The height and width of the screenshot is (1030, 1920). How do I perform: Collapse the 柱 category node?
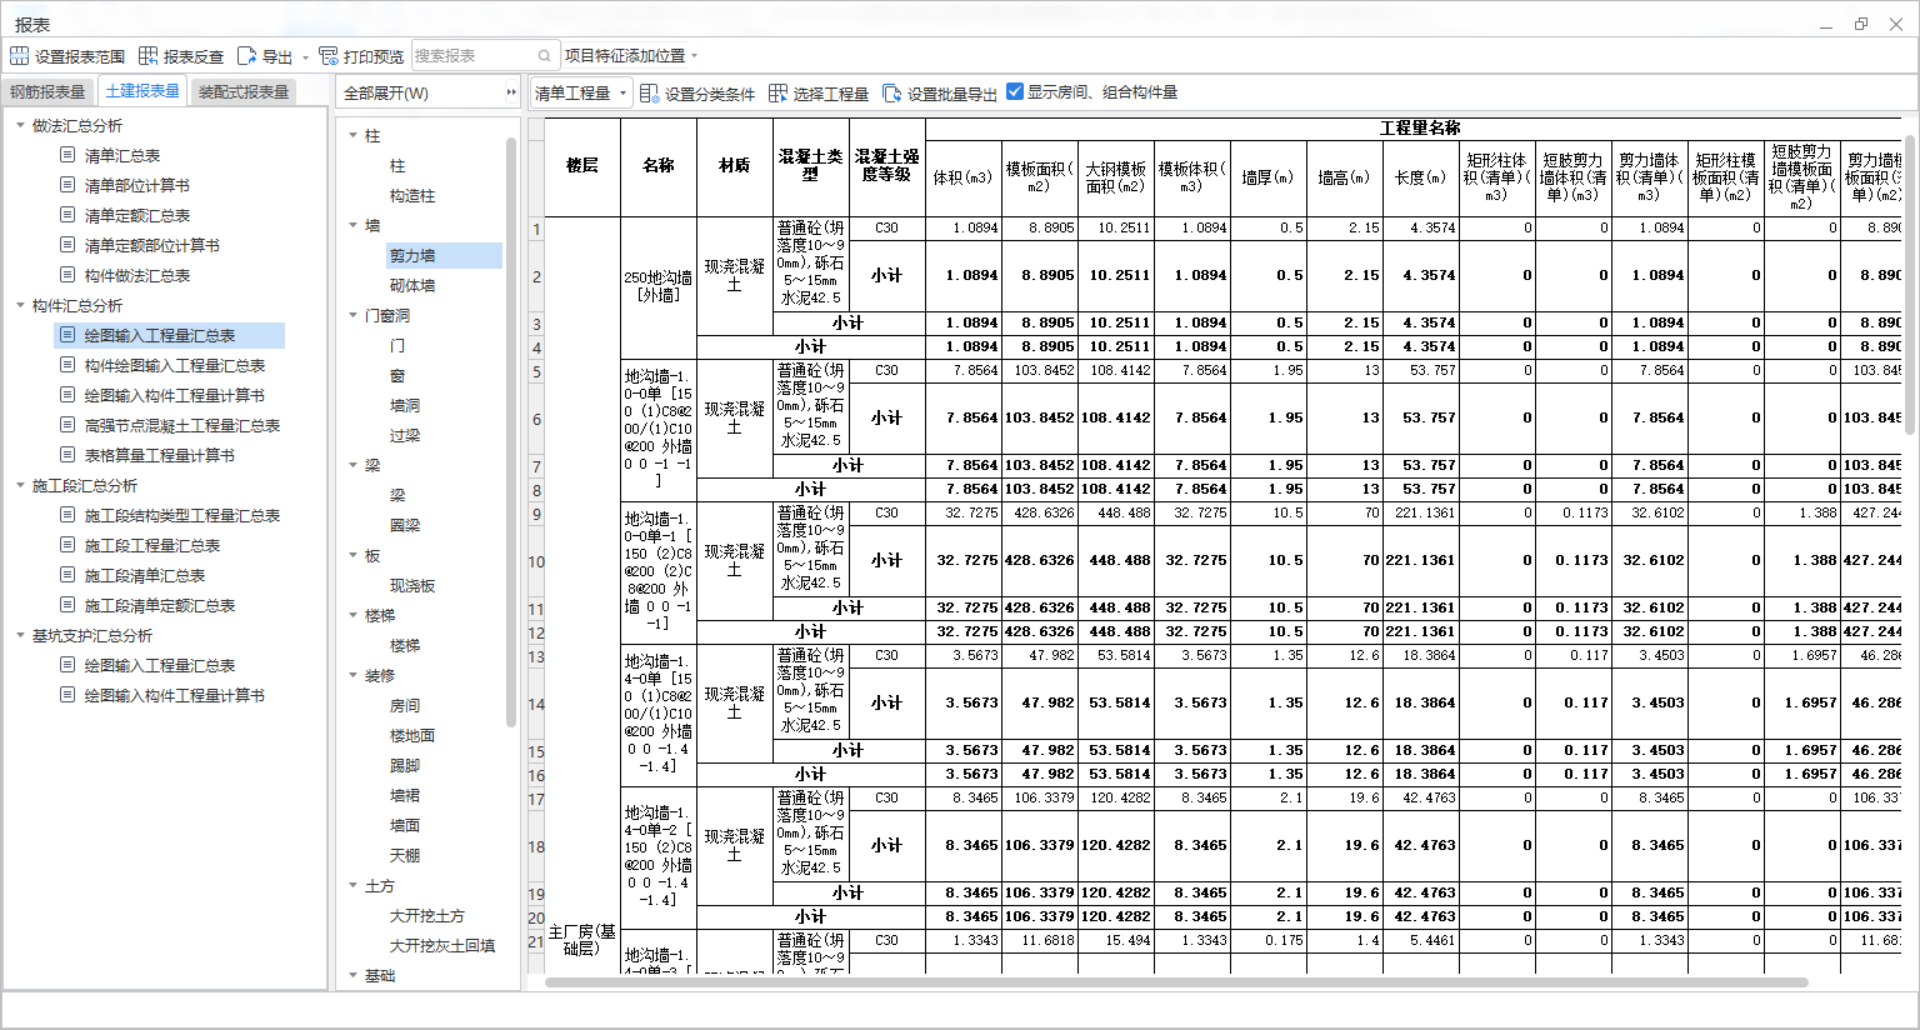pos(353,135)
